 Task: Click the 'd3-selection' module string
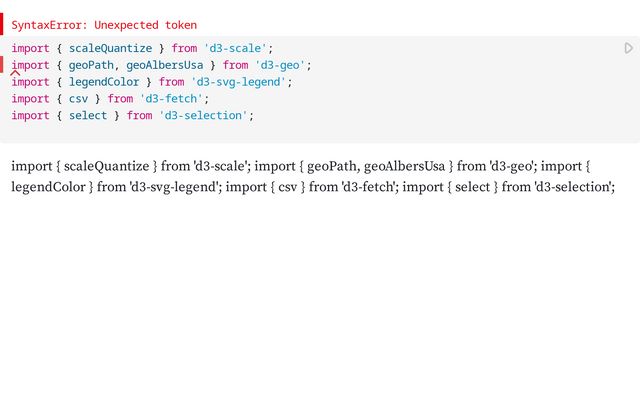click(204, 116)
